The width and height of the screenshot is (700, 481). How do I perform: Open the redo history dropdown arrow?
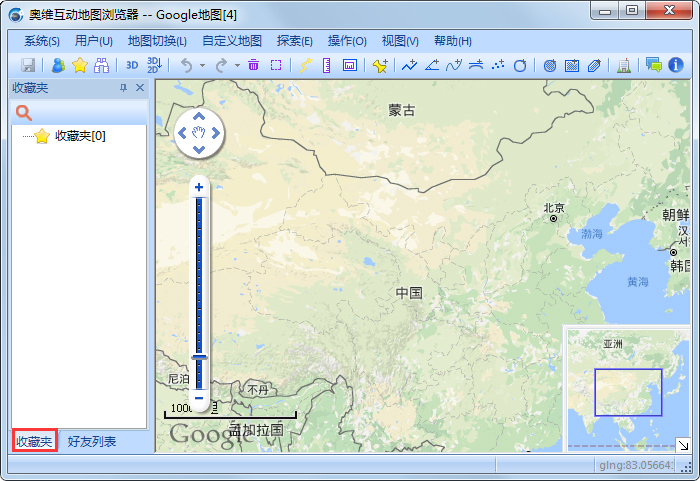(x=237, y=66)
